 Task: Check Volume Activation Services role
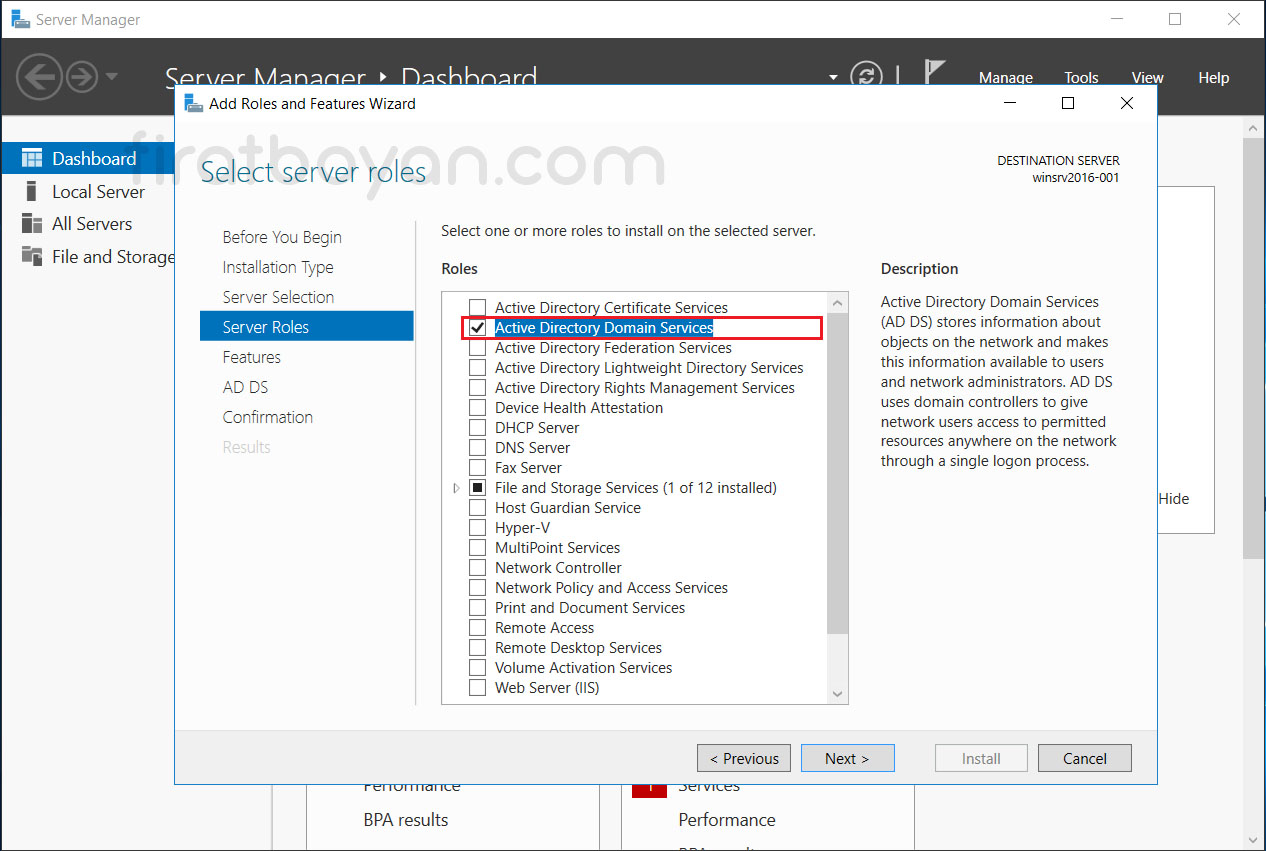(478, 668)
